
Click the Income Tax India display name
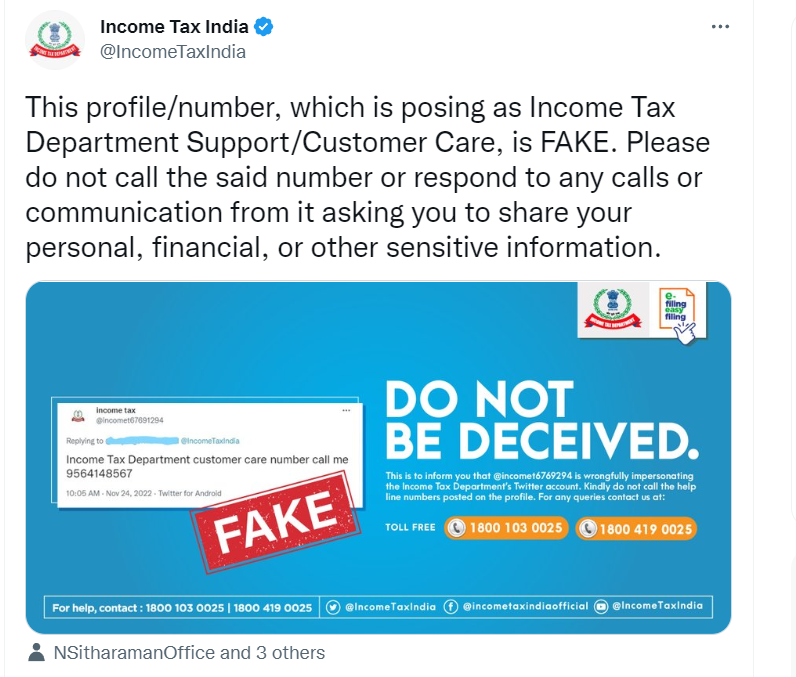pos(174,27)
